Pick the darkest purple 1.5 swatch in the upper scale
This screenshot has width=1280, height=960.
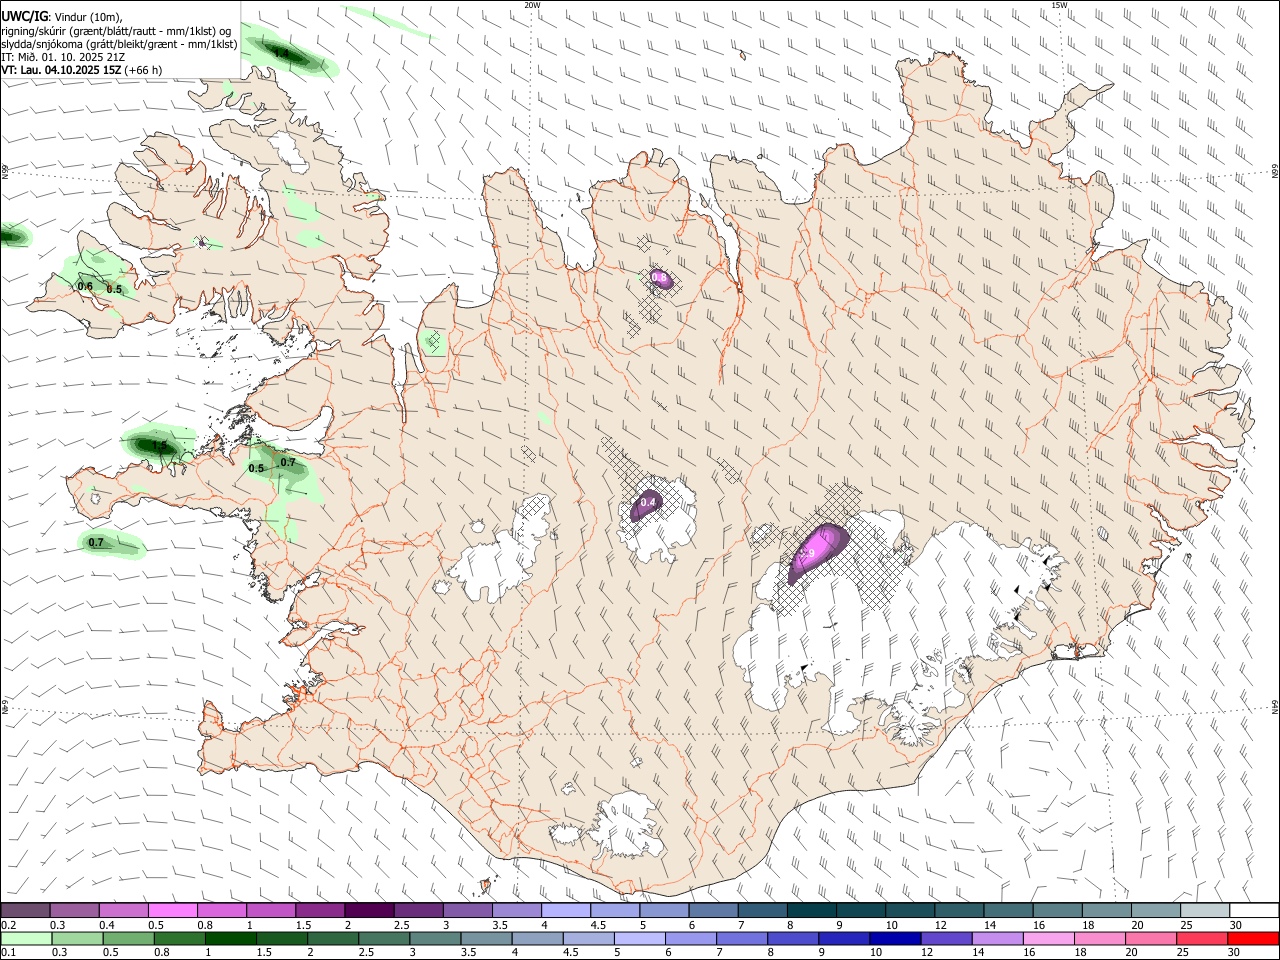coord(368,911)
